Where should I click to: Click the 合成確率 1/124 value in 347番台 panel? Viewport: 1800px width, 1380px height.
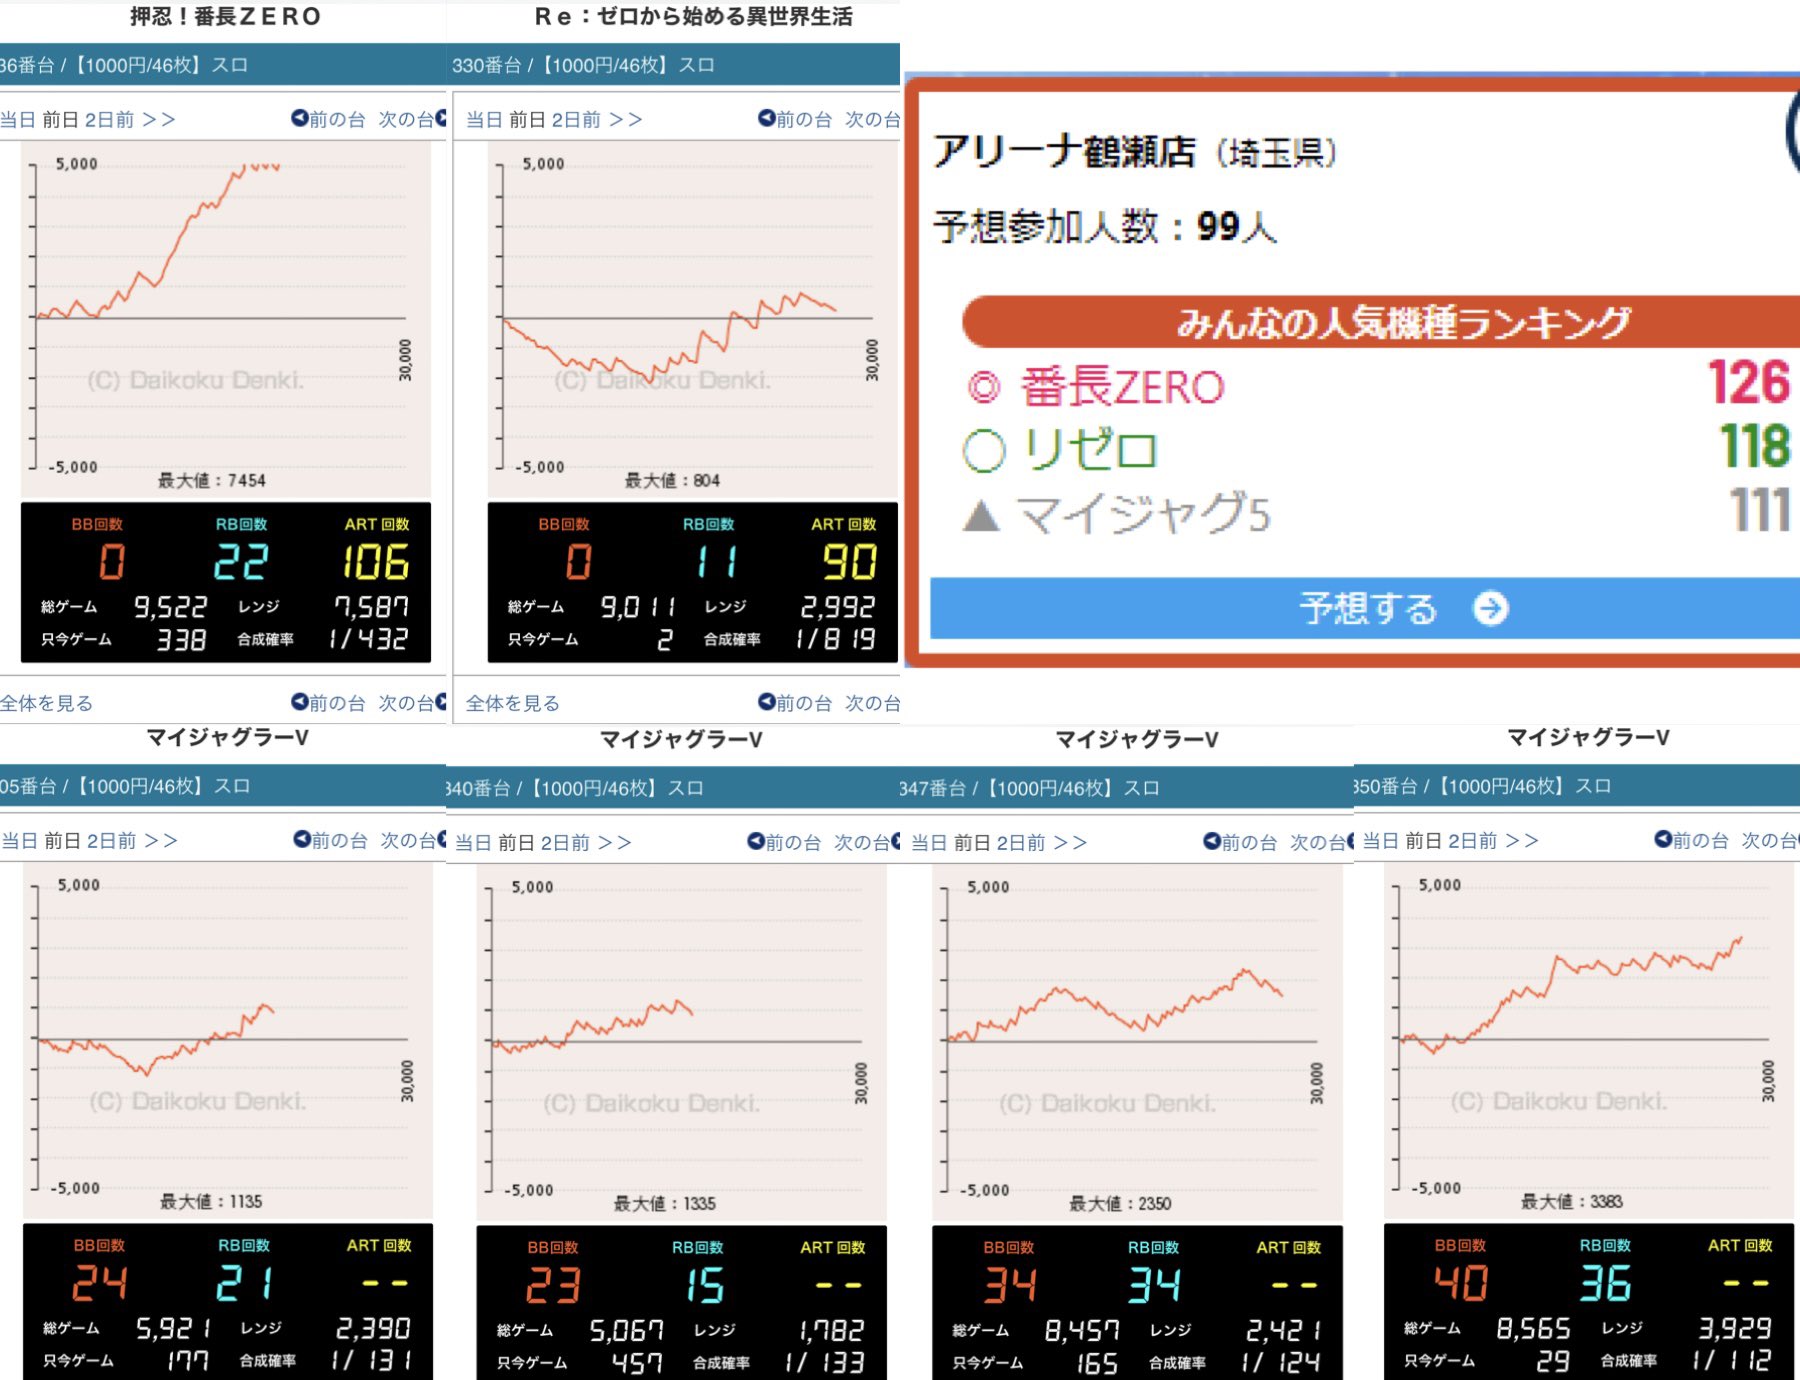tap(1281, 1362)
